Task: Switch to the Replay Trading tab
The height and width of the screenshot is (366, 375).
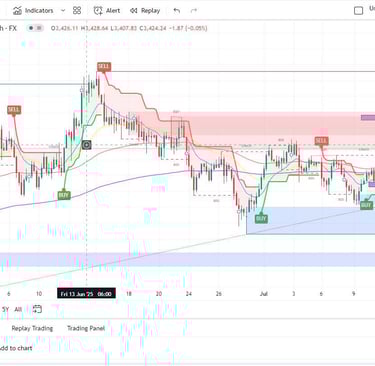Action: point(32,328)
